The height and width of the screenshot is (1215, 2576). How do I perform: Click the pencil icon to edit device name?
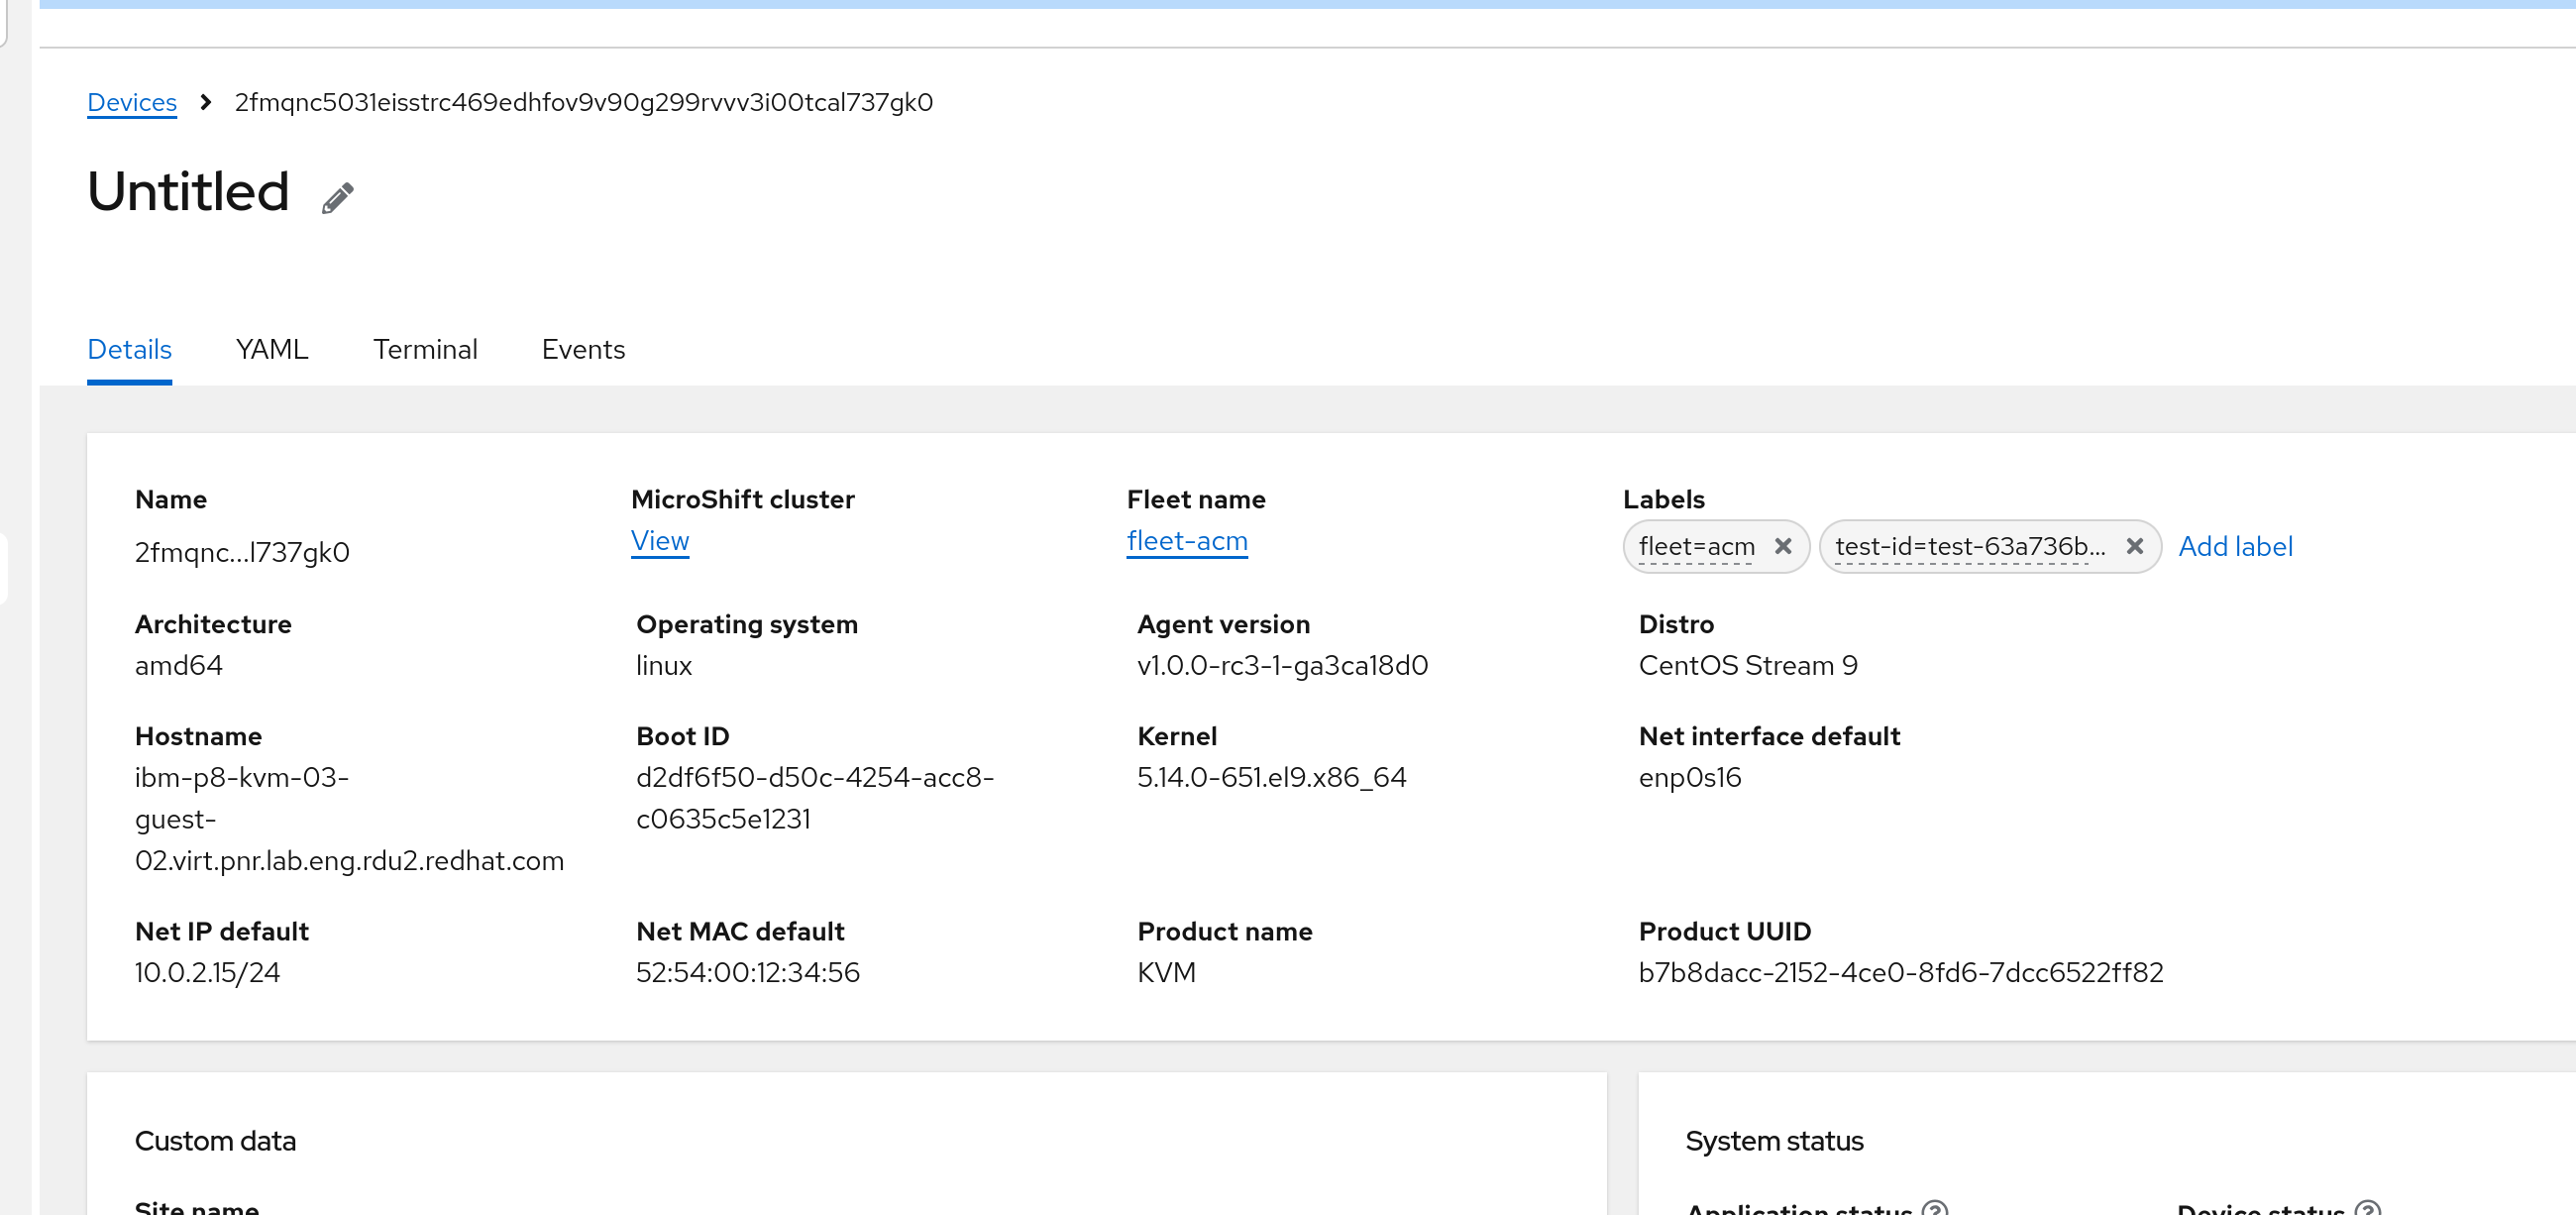pos(337,198)
